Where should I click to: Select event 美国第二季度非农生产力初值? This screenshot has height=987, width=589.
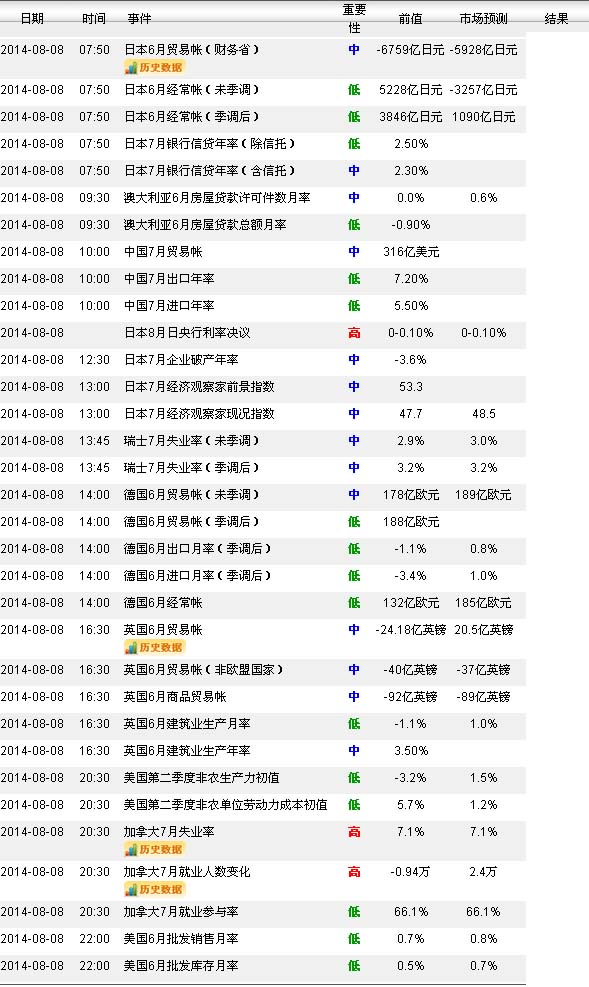coord(201,779)
